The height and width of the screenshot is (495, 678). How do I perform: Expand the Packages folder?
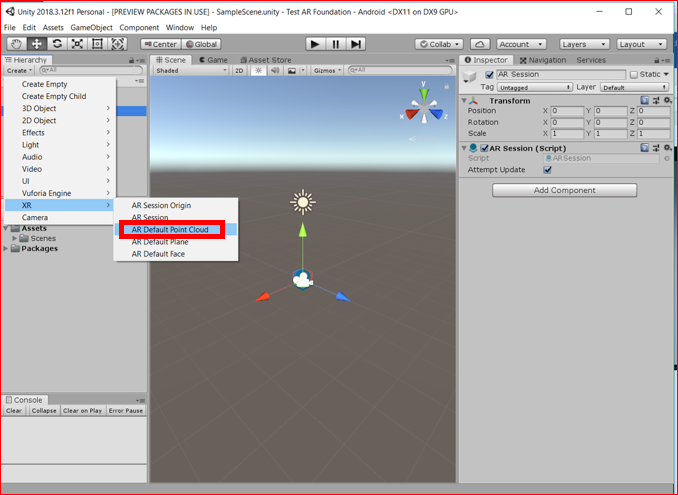pyautogui.click(x=6, y=249)
